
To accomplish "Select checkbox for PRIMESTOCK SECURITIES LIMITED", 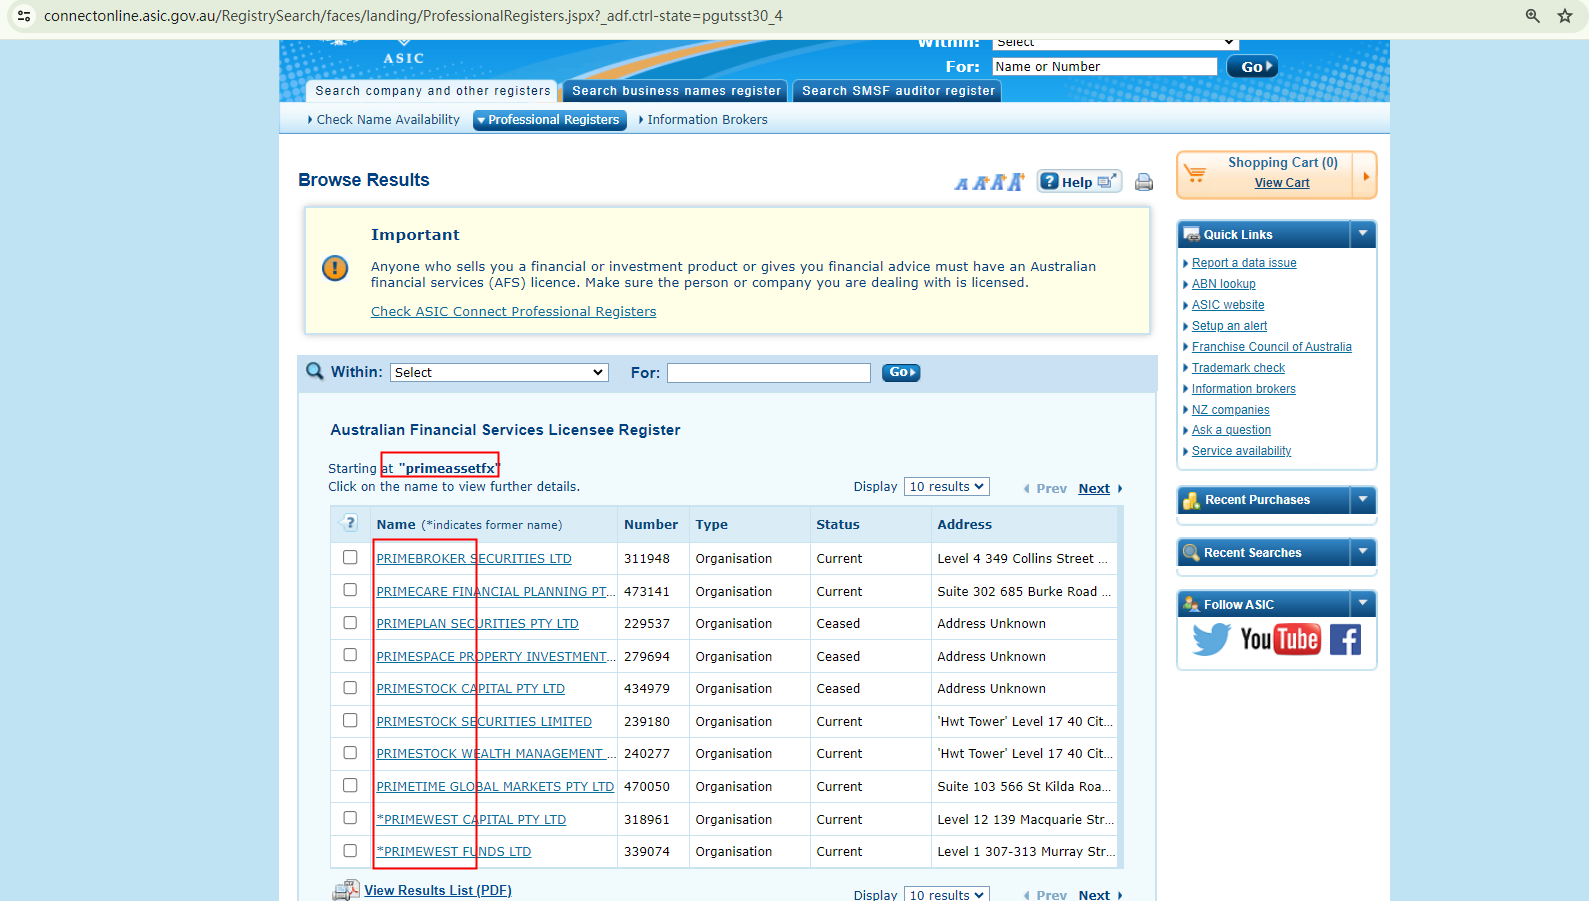I will pos(350,720).
